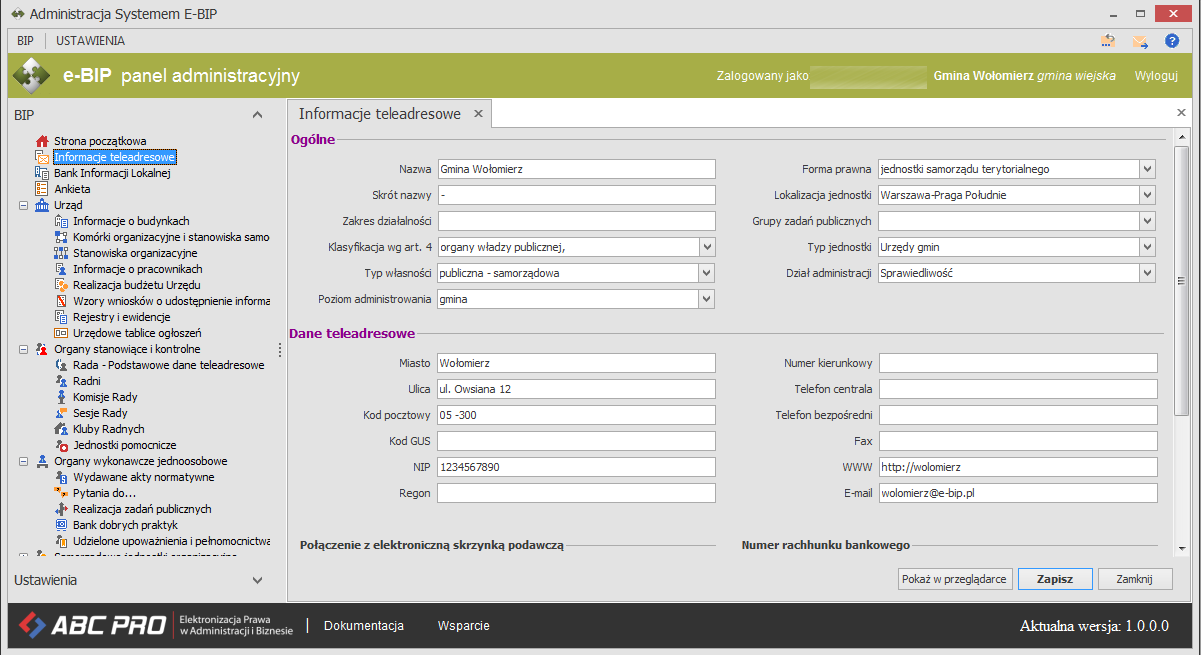This screenshot has height=655, width=1201.
Task: Click into the Ulica input field
Action: (x=576, y=389)
